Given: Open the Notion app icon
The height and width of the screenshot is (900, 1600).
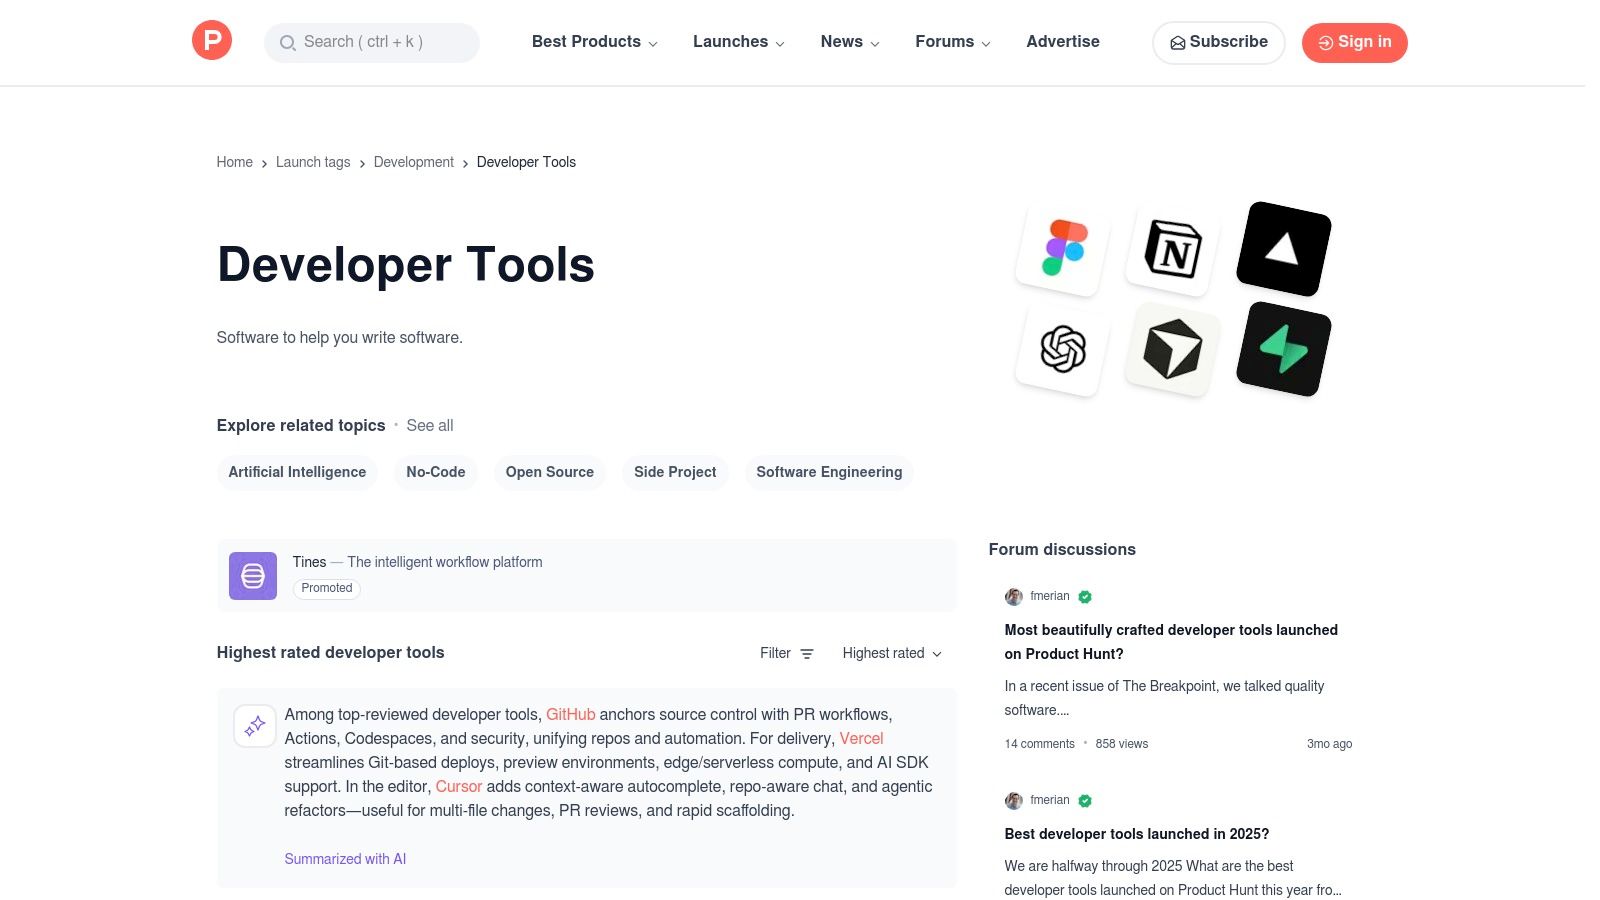Looking at the screenshot, I should 1172,249.
